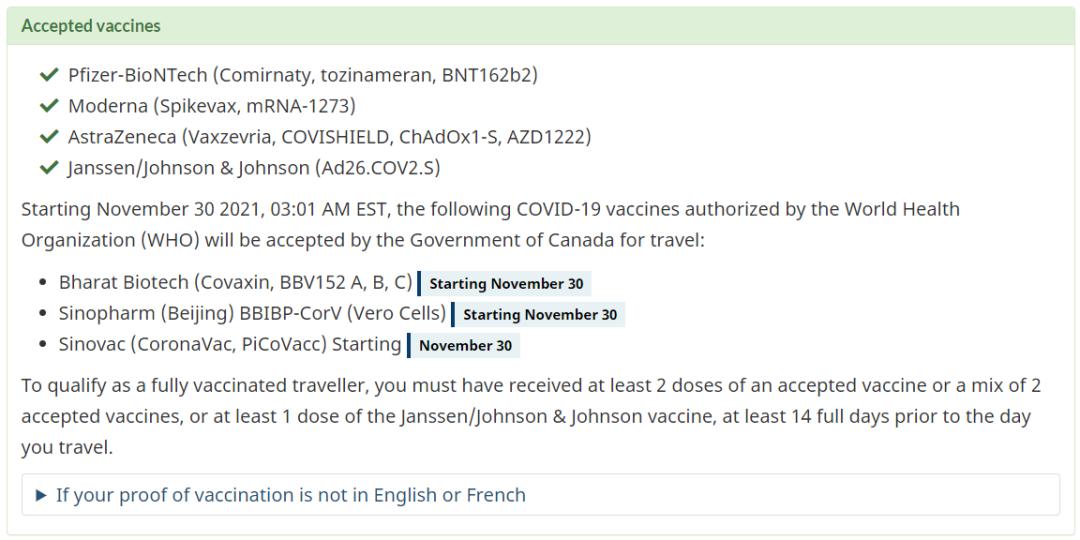
Task: Click the Moderna (Spikevax, mRNA-1273) entry
Action: (212, 106)
